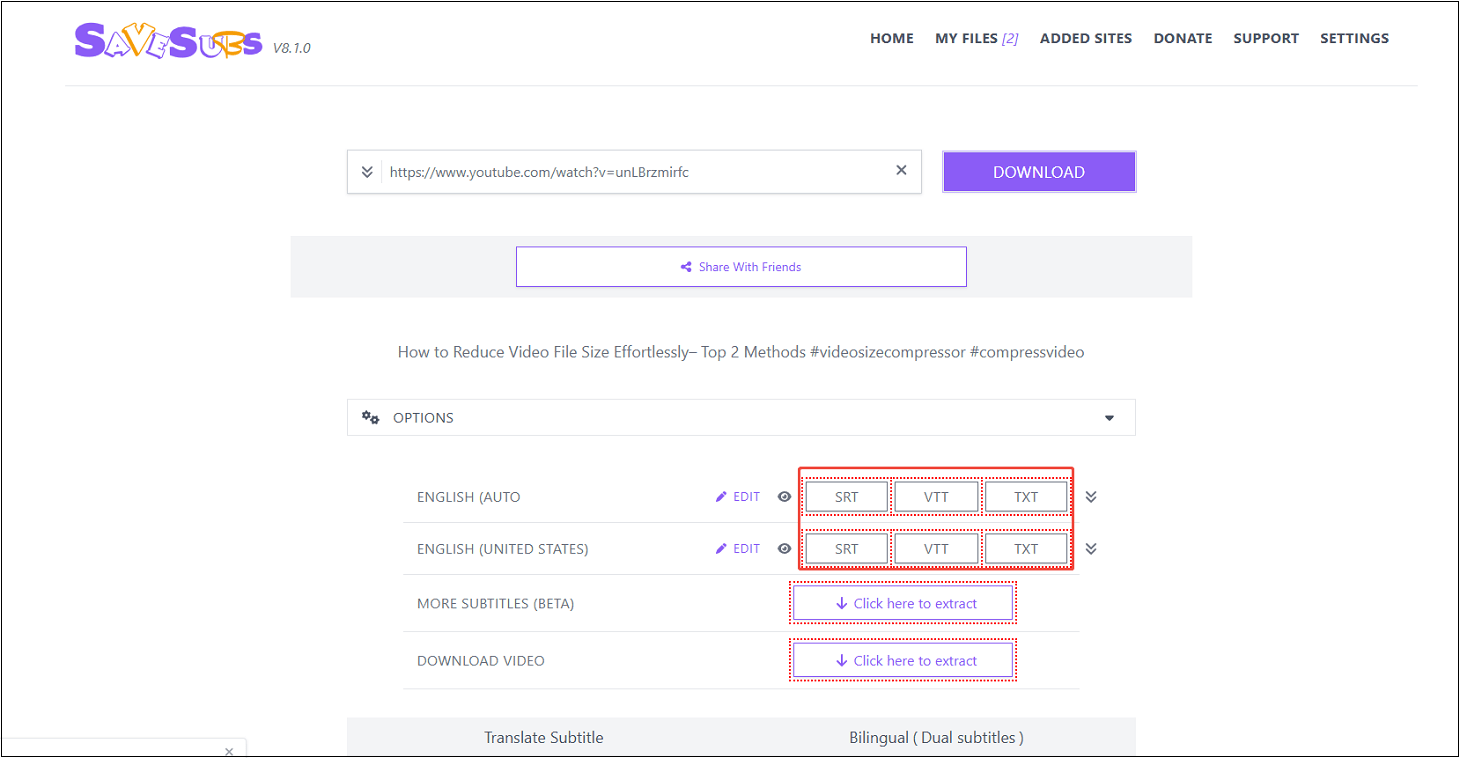Collapse OPTIONS using its dropdown arrow
1460x758 pixels.
coord(1108,417)
